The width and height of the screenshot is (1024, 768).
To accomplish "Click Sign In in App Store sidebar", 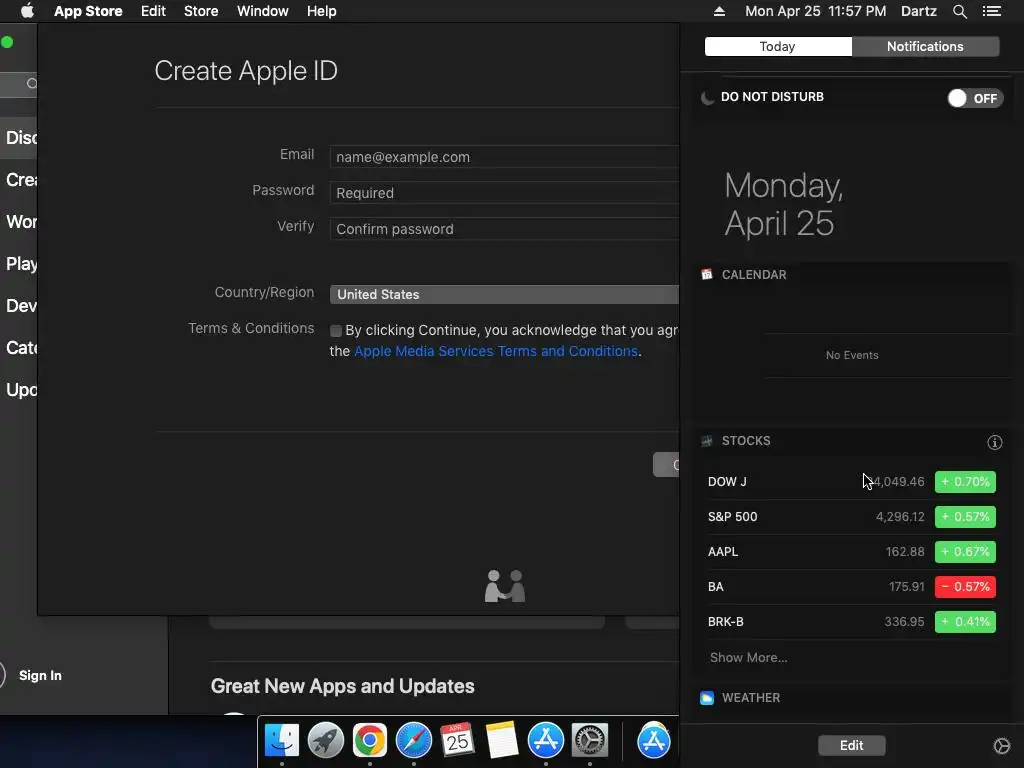I will tap(40, 675).
